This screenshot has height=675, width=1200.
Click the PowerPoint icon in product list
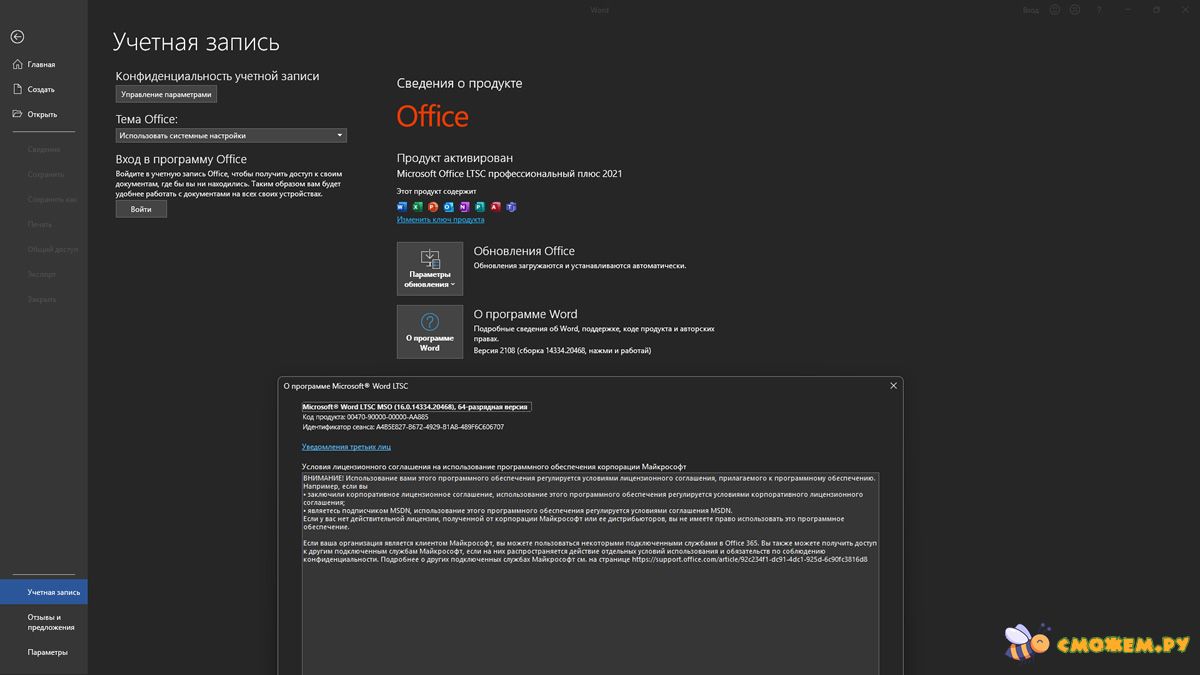pos(433,207)
